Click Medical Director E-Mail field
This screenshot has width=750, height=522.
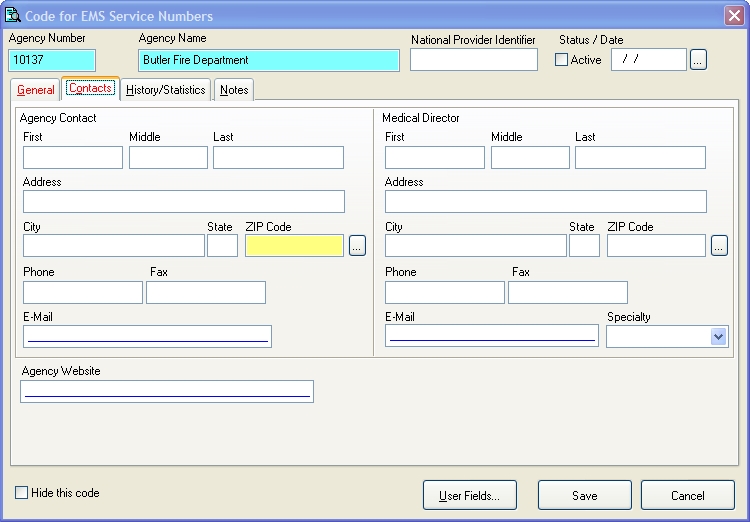click(492, 335)
